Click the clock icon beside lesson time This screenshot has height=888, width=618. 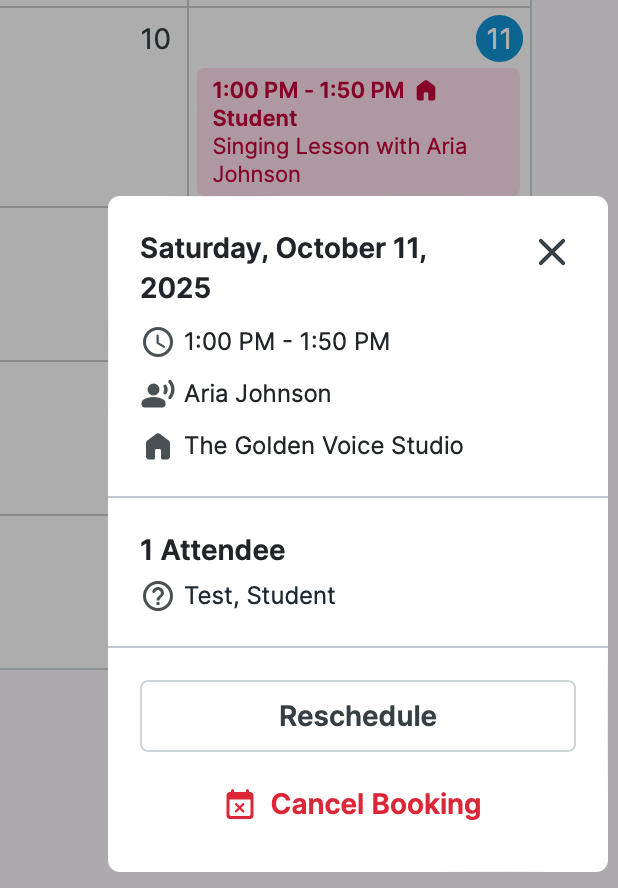coord(158,342)
